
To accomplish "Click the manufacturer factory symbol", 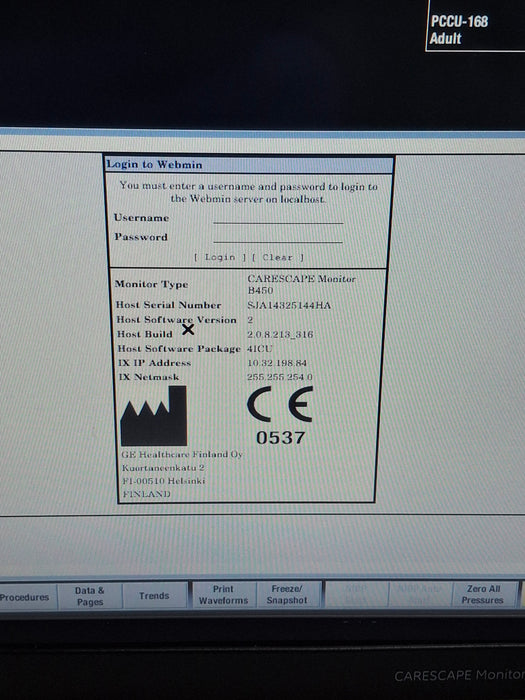I will 154,416.
